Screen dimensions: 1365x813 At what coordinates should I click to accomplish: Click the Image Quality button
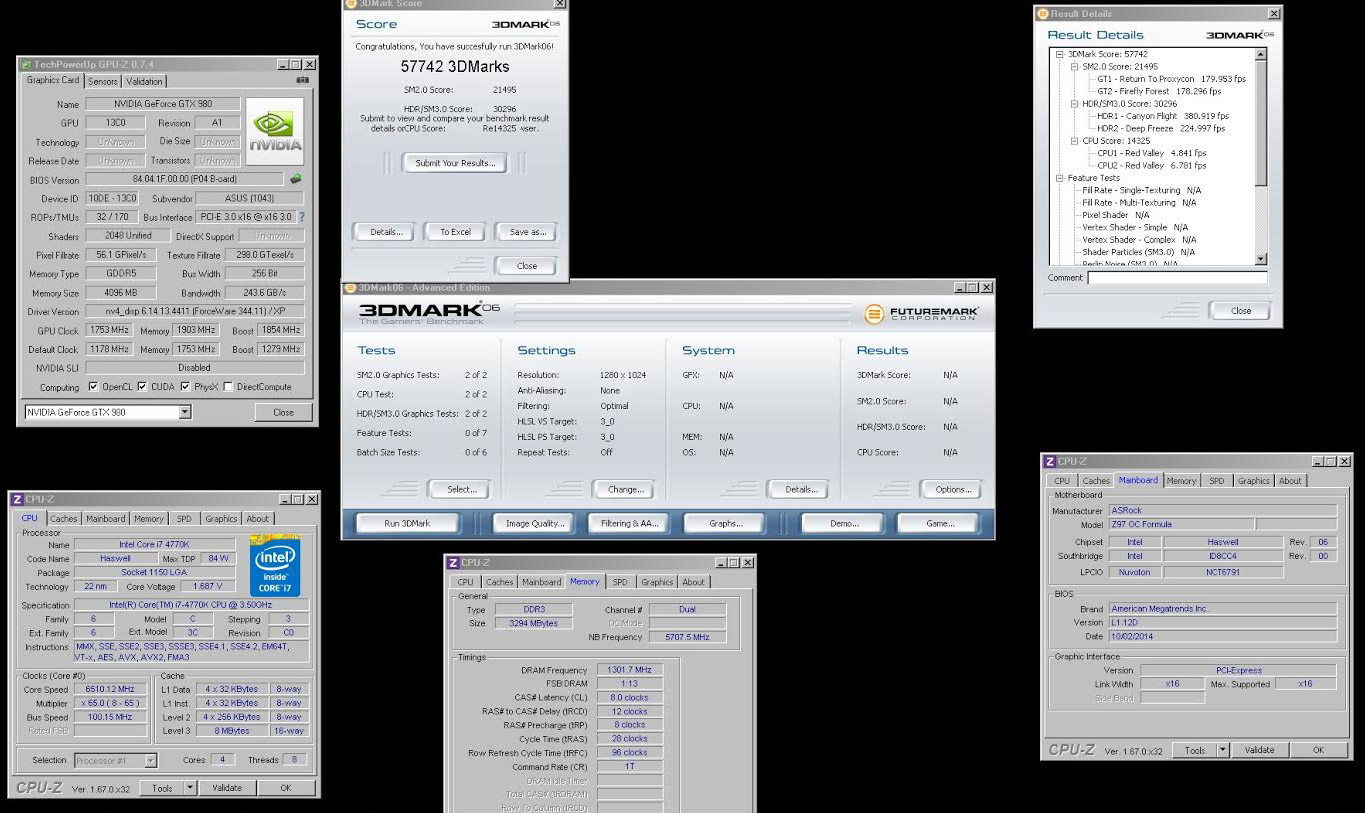(534, 523)
